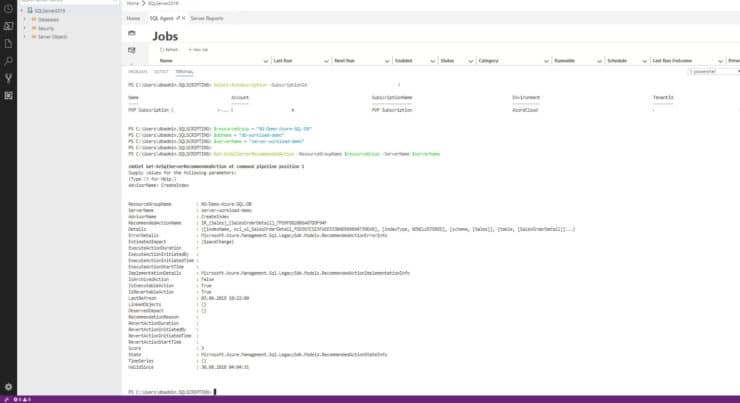Expand the Databases tree node
Screen dimensions: 740x403
point(24,18)
